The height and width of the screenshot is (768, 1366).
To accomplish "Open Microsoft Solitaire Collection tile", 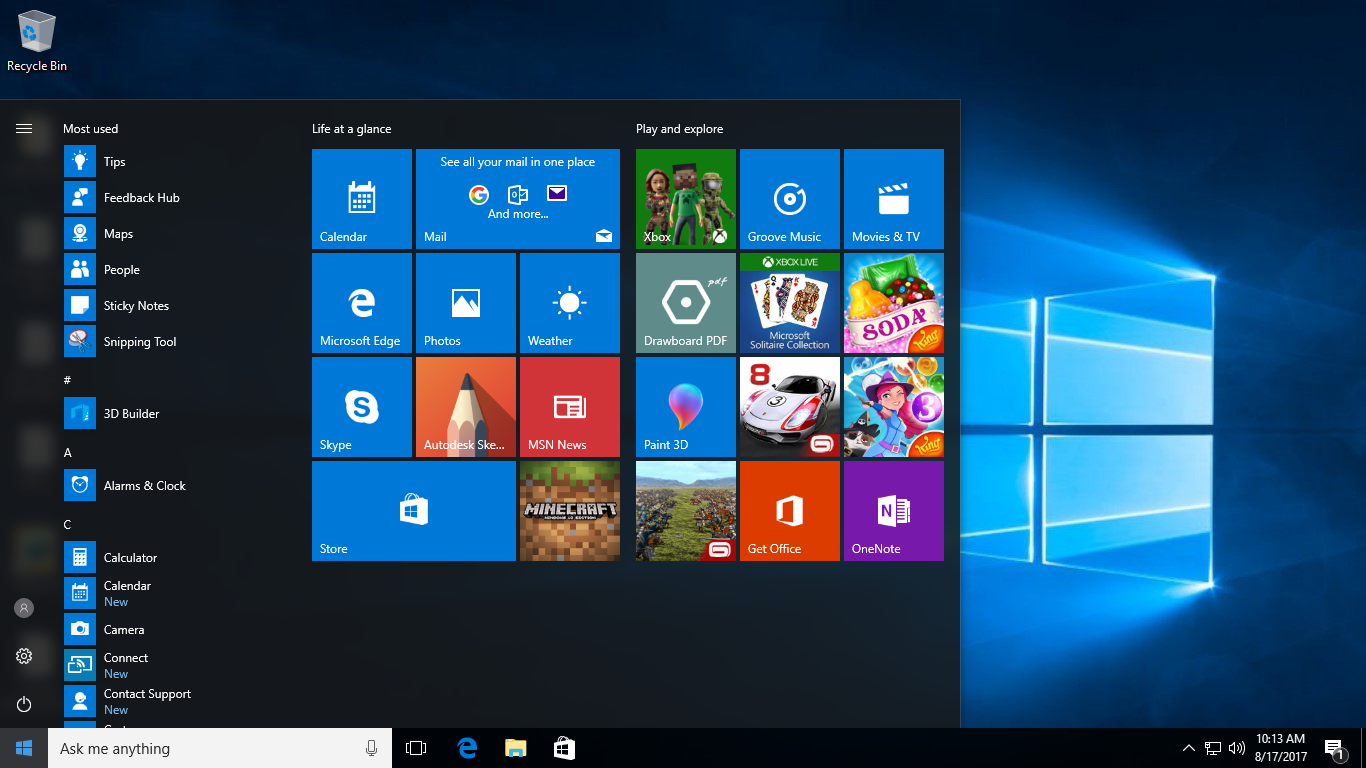I will 790,303.
